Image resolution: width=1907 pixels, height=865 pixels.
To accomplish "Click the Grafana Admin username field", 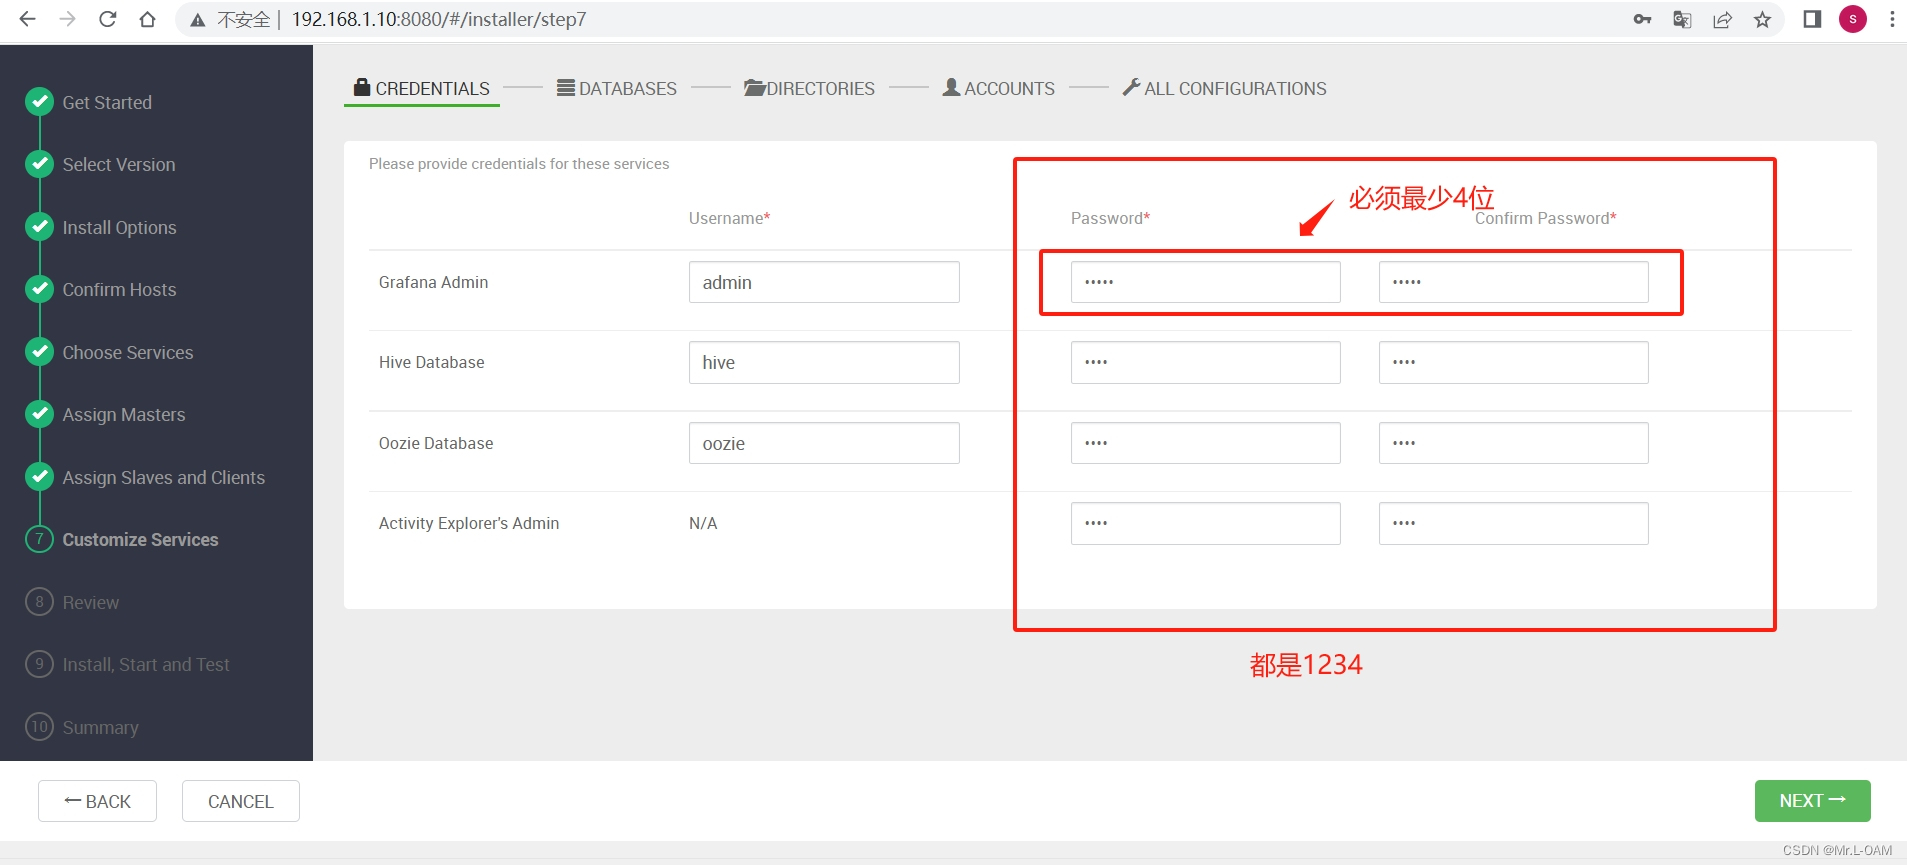I will (824, 282).
